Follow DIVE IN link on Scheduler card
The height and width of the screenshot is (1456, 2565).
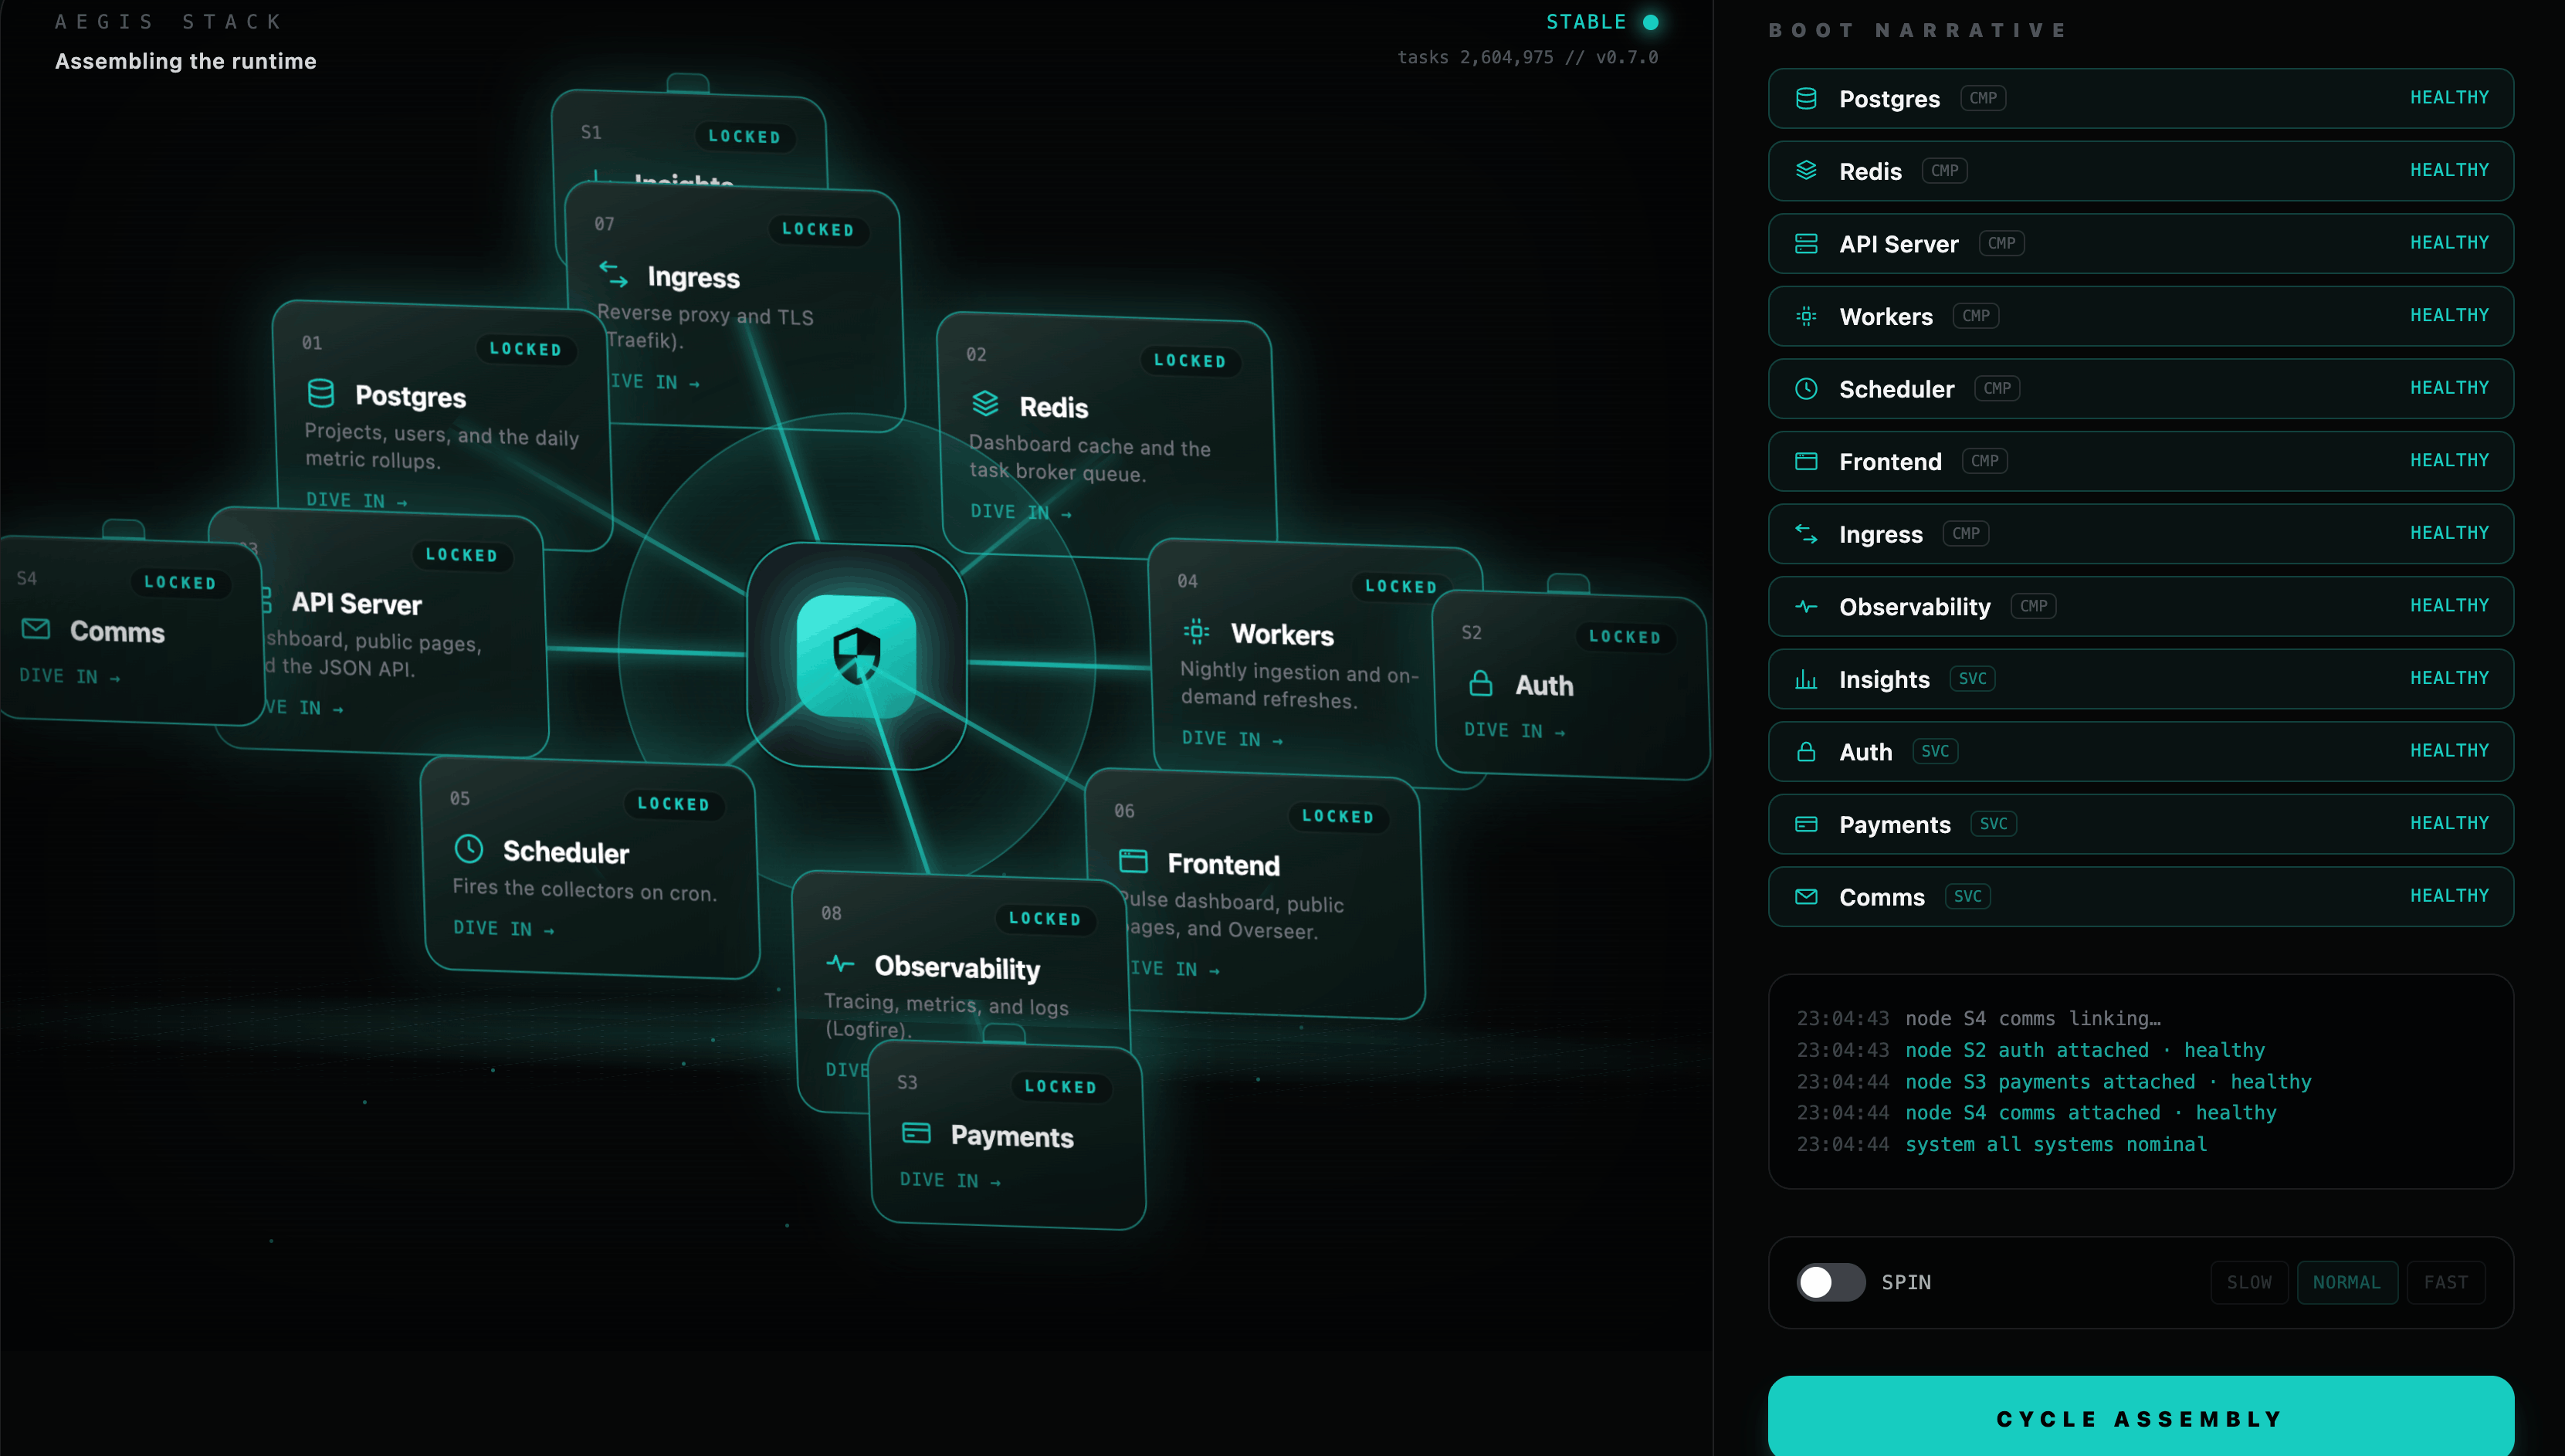point(503,929)
